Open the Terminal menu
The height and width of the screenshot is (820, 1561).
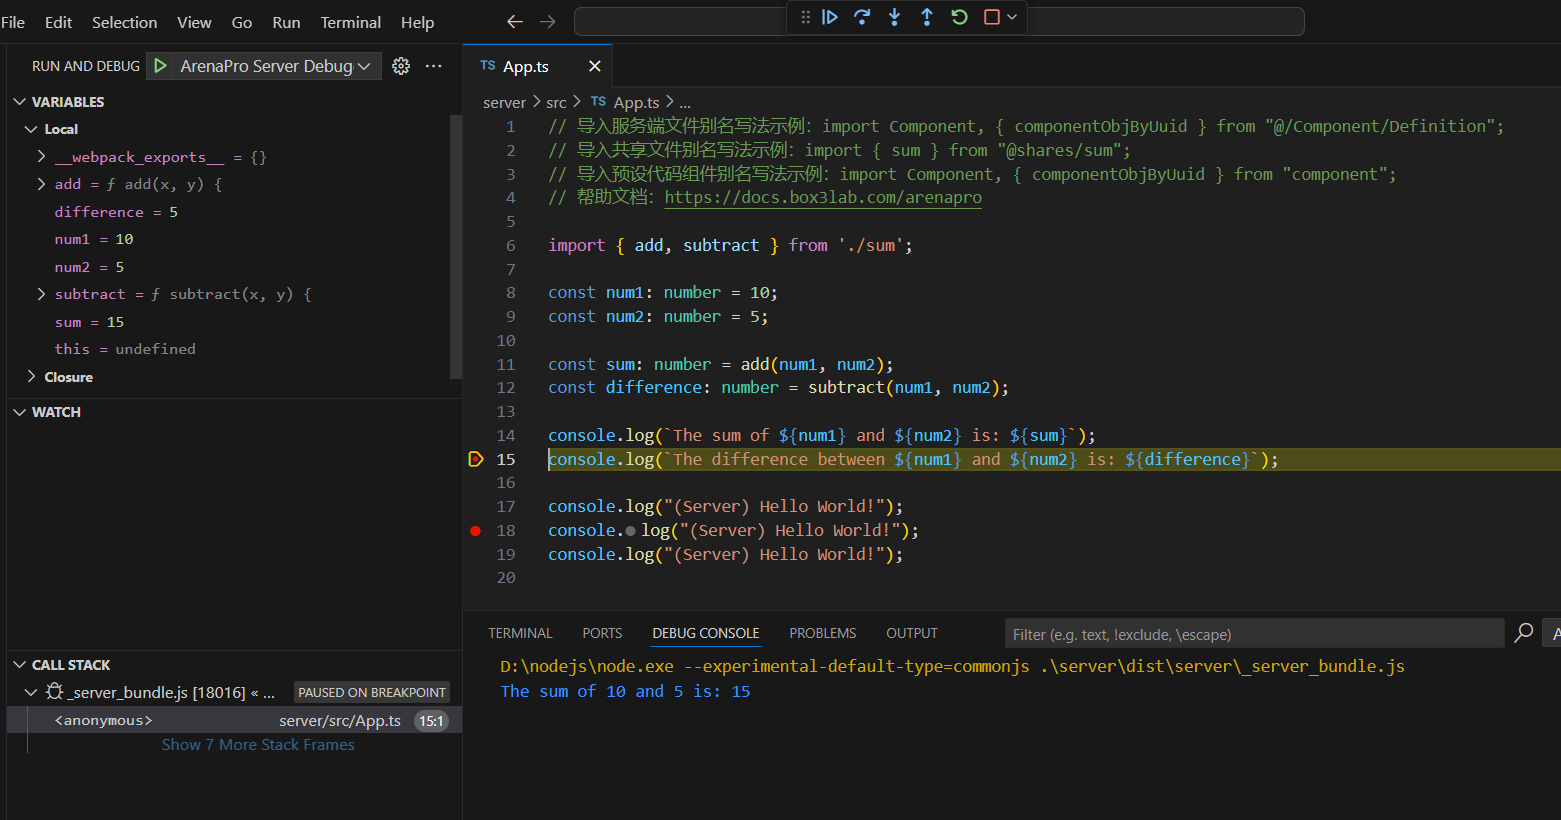click(x=350, y=22)
